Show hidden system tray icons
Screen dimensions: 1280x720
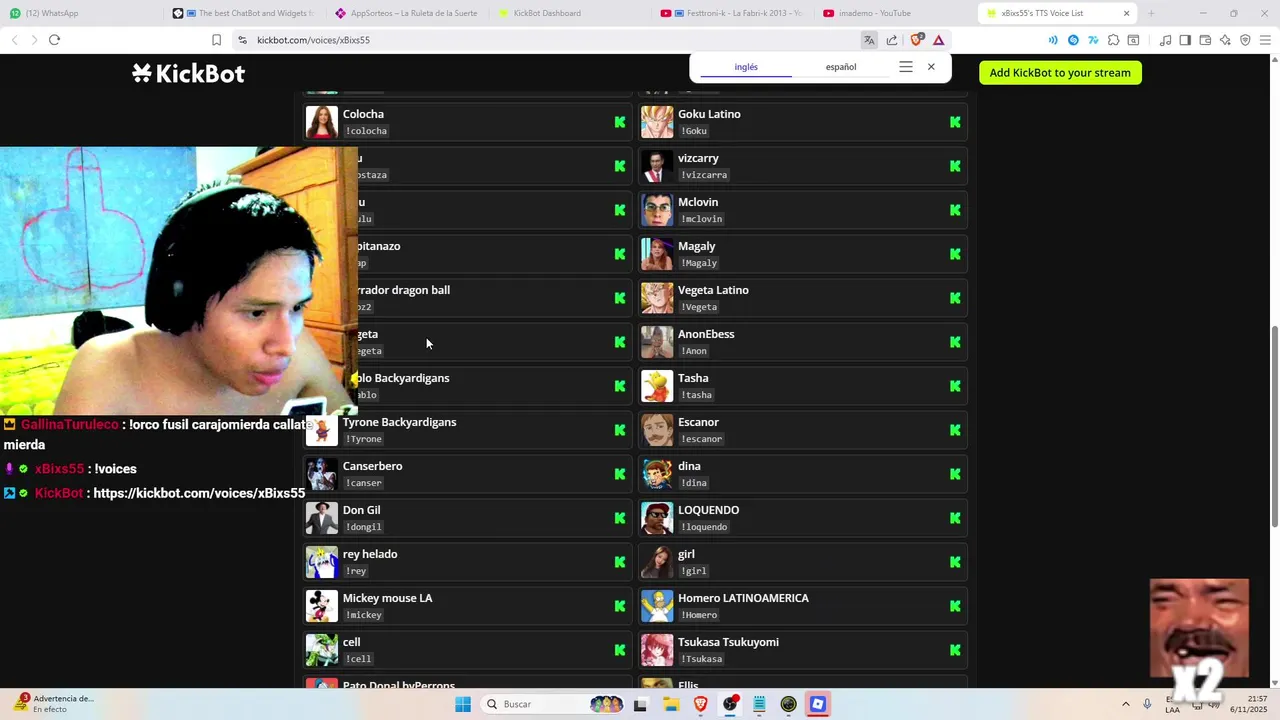[x=1126, y=704]
